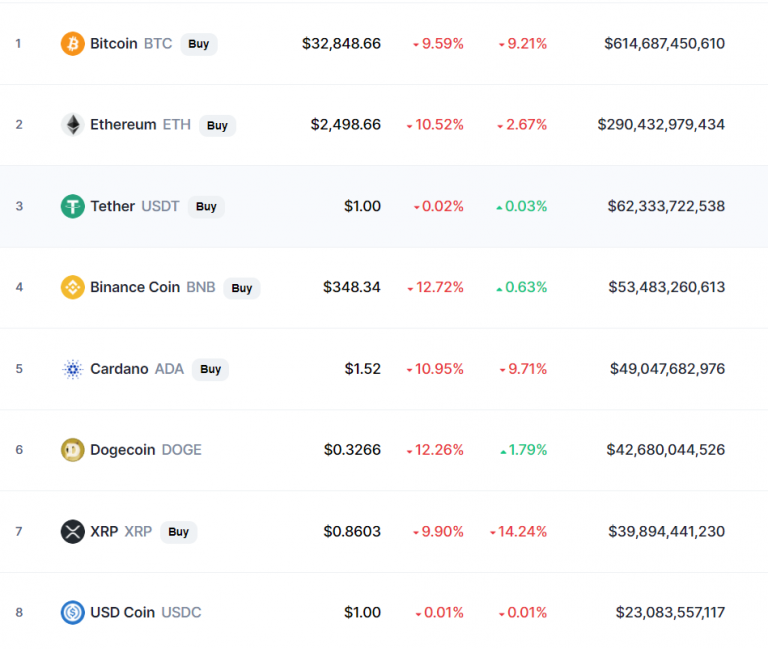768x649 pixels.
Task: Click the Buy button for Cardano ADA
Action: 211,369
